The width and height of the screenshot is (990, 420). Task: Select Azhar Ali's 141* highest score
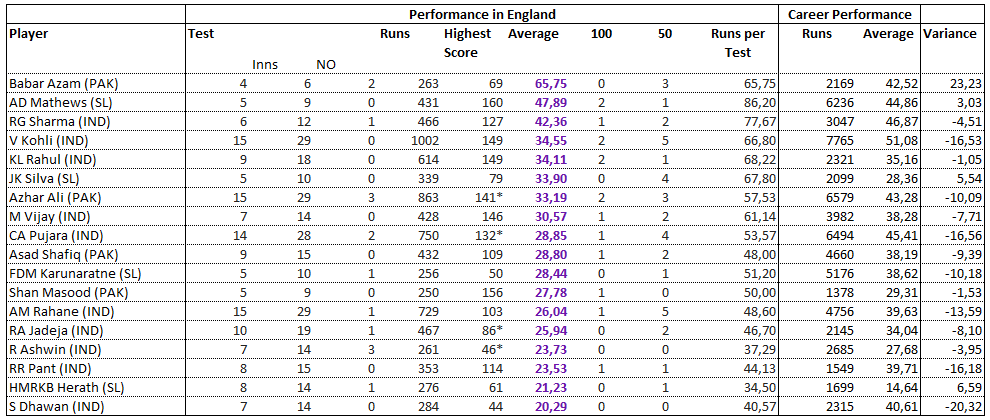tap(484, 195)
